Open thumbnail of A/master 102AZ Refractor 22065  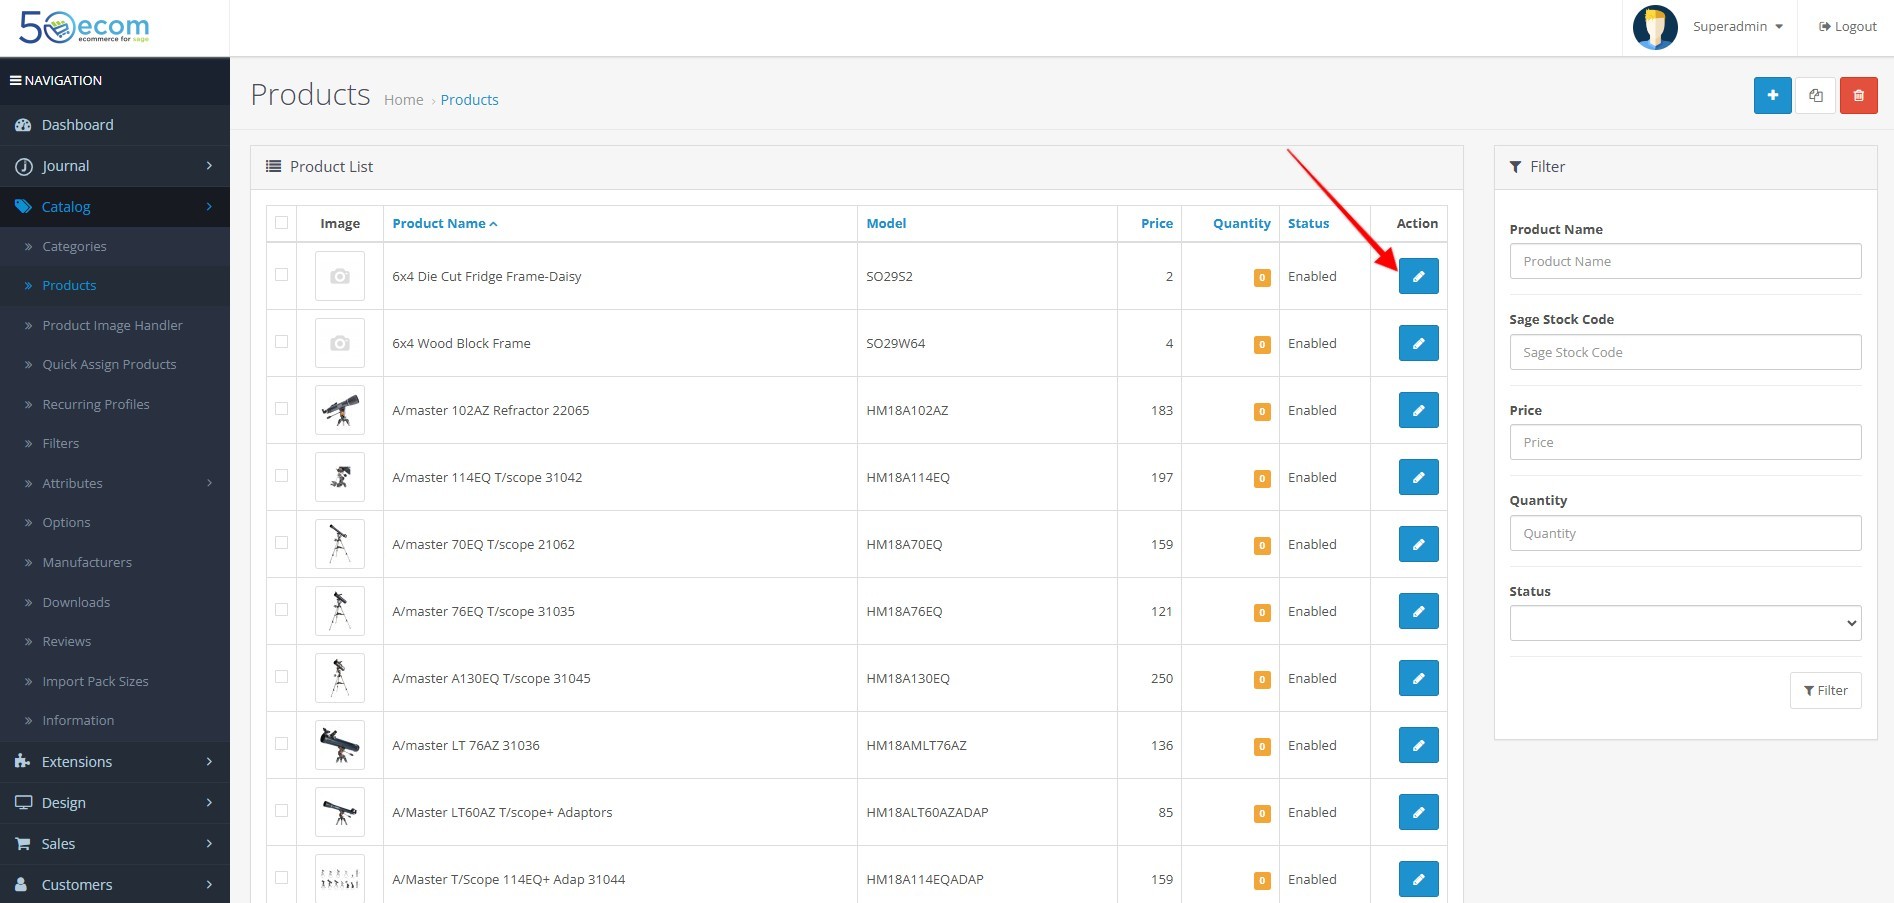[340, 410]
